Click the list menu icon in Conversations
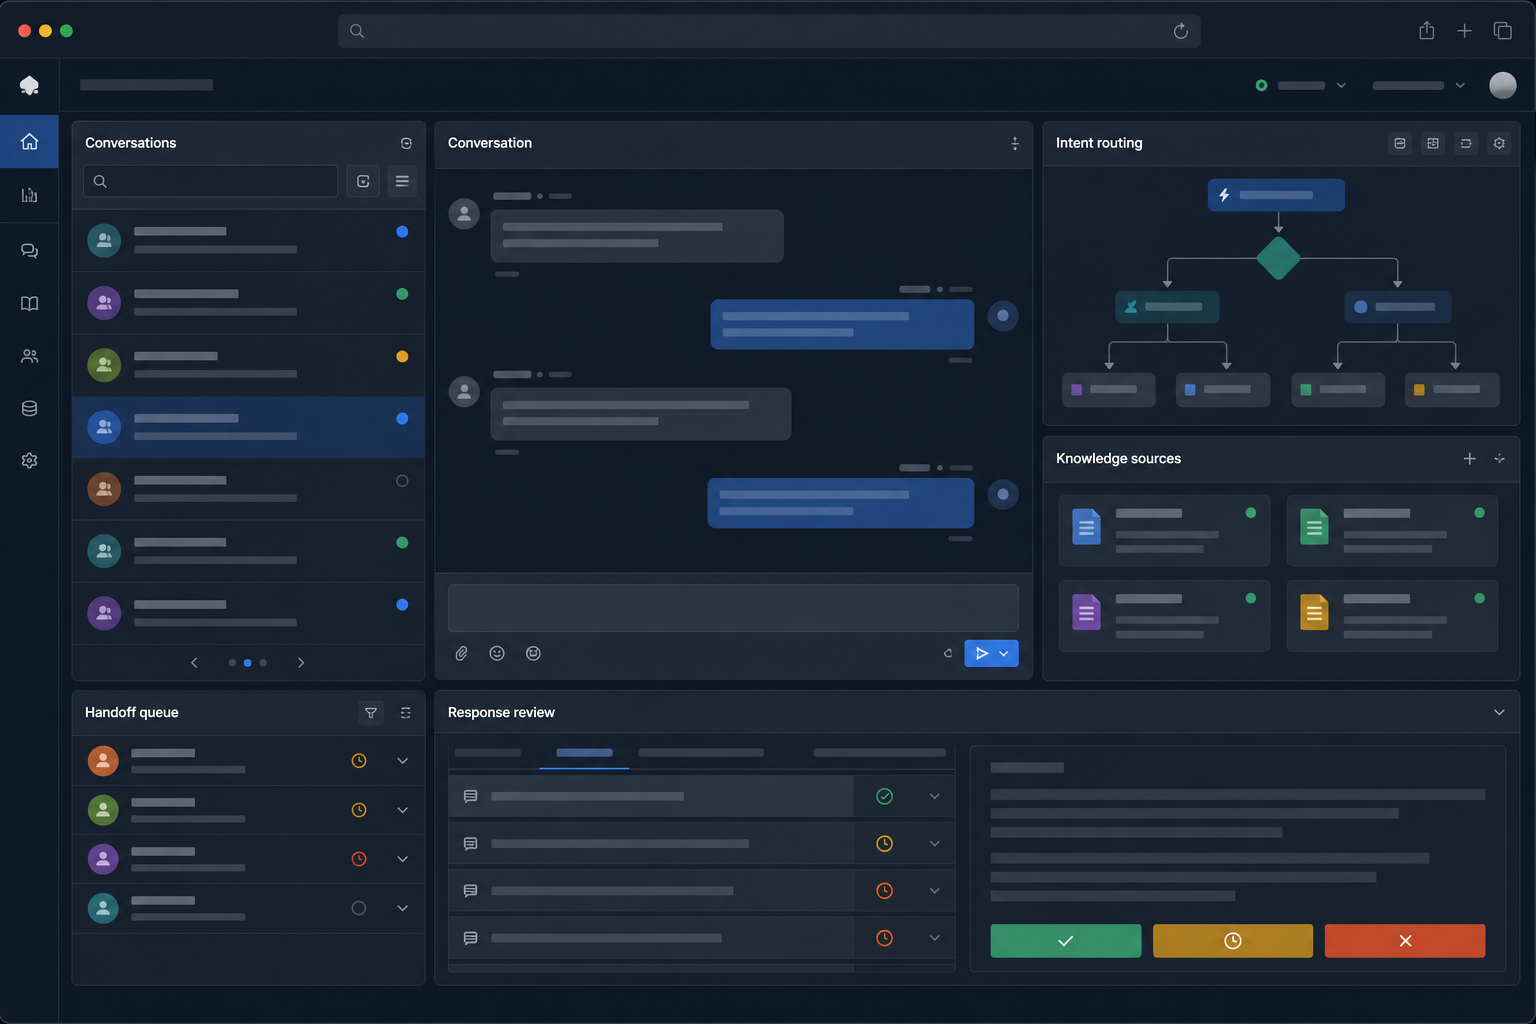Image resolution: width=1536 pixels, height=1024 pixels. pyautogui.click(x=402, y=181)
